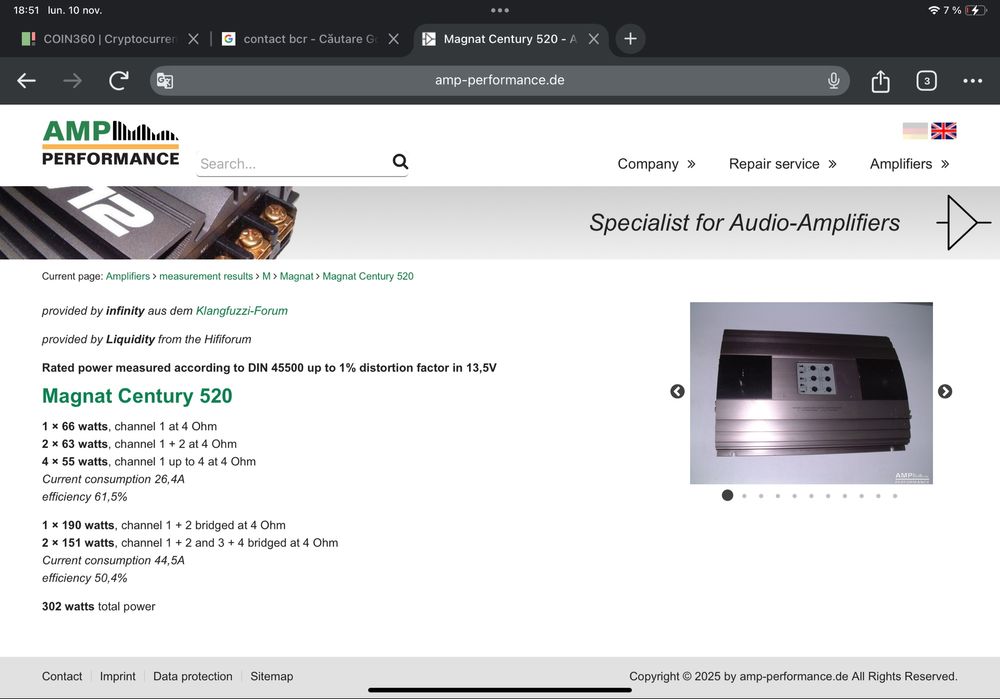
Task: Open the browser three-dot menu
Action: [973, 81]
